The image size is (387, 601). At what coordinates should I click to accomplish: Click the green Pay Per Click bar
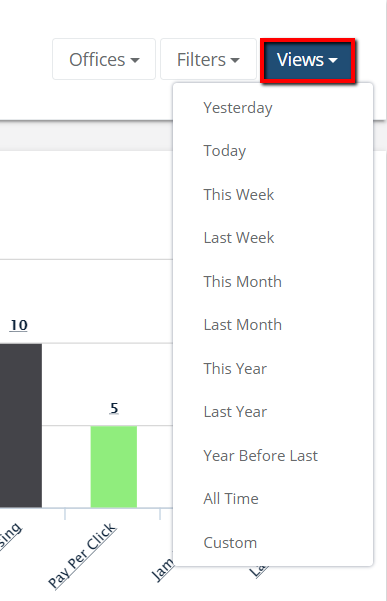point(114,466)
